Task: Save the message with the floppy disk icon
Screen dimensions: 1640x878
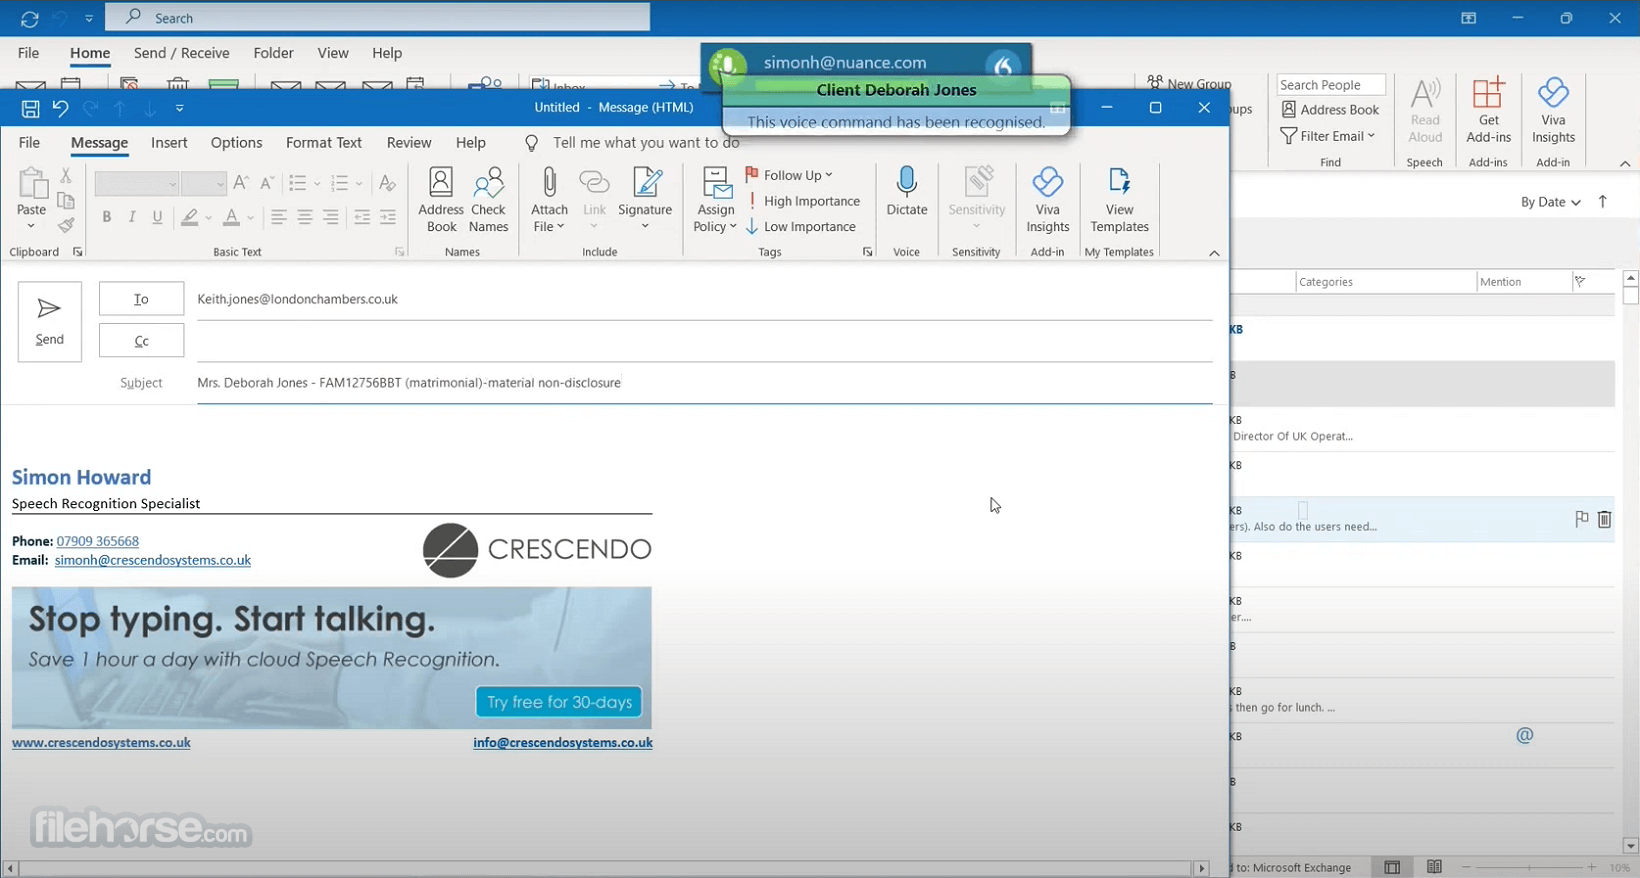Action: click(30, 108)
